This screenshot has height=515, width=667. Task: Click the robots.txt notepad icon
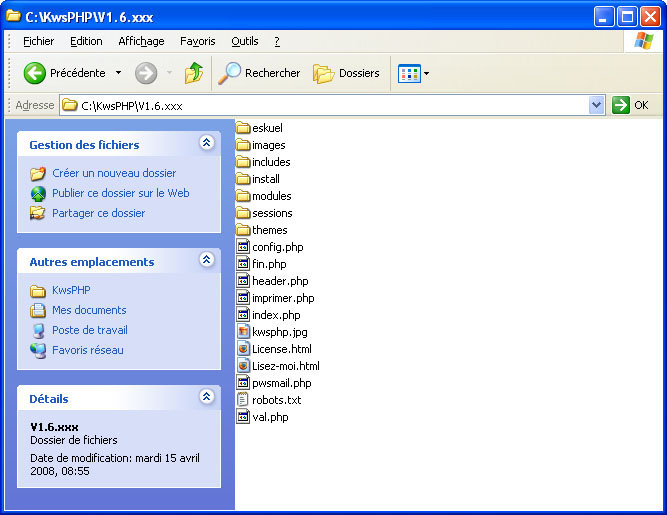[x=242, y=400]
